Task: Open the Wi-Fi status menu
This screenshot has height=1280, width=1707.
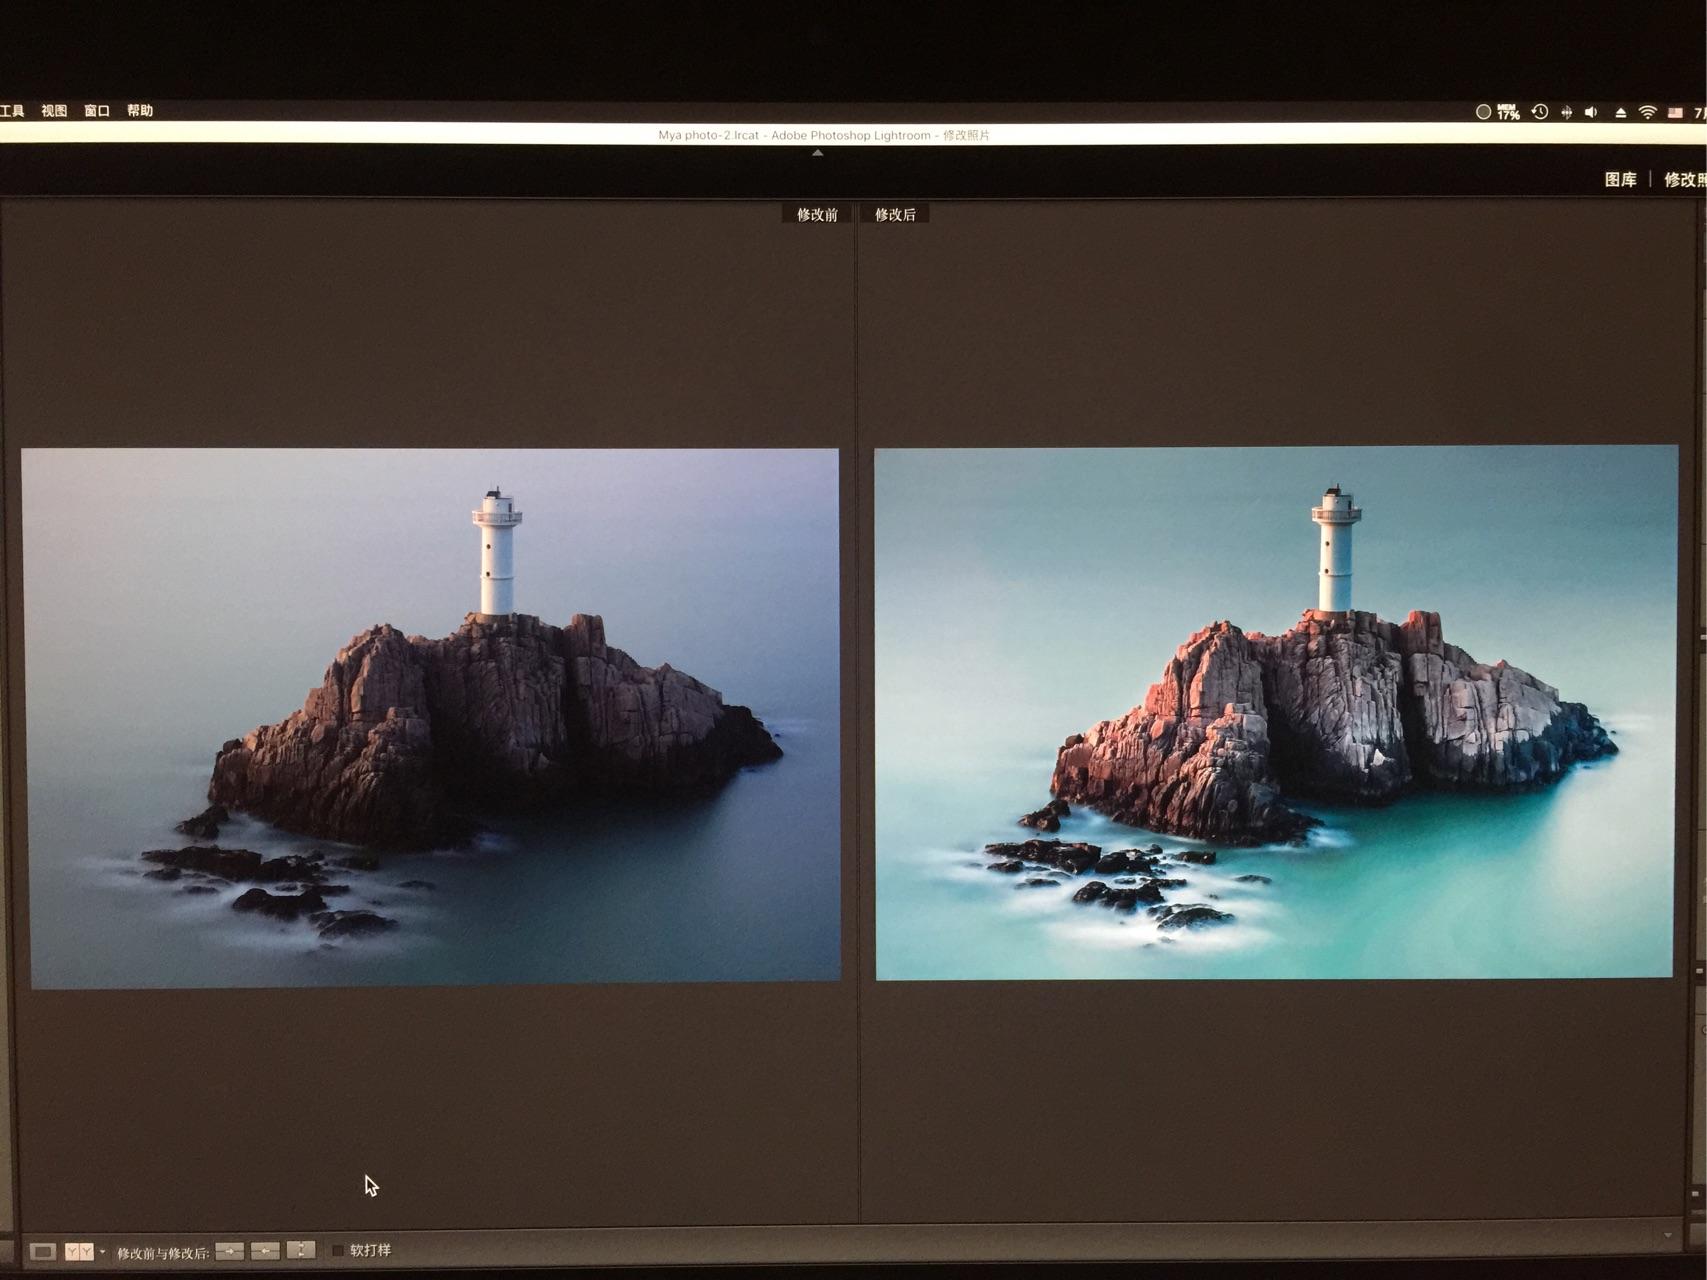Action: click(x=1647, y=112)
